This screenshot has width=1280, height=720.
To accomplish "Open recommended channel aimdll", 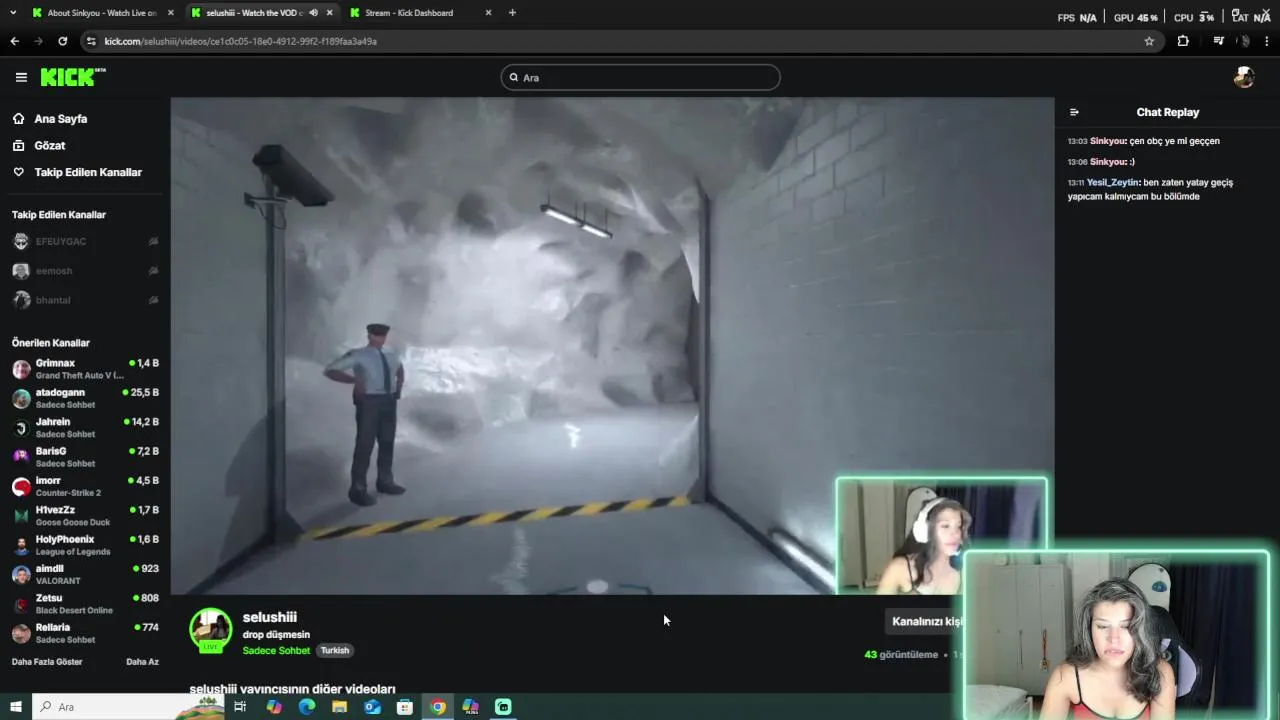I will pos(85,575).
